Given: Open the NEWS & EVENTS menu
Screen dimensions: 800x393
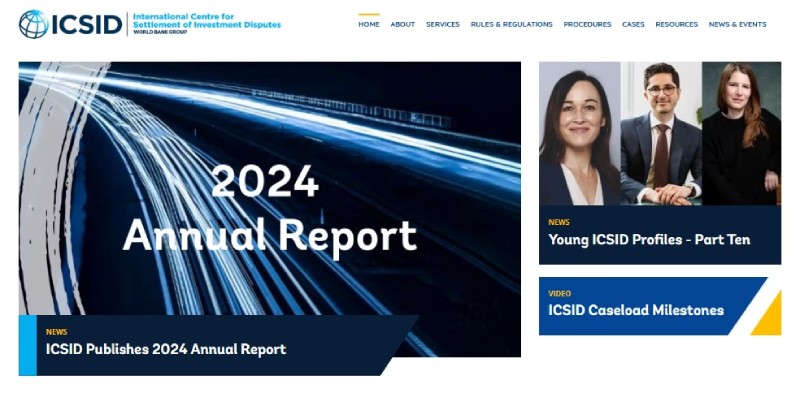Looking at the screenshot, I should click(737, 24).
